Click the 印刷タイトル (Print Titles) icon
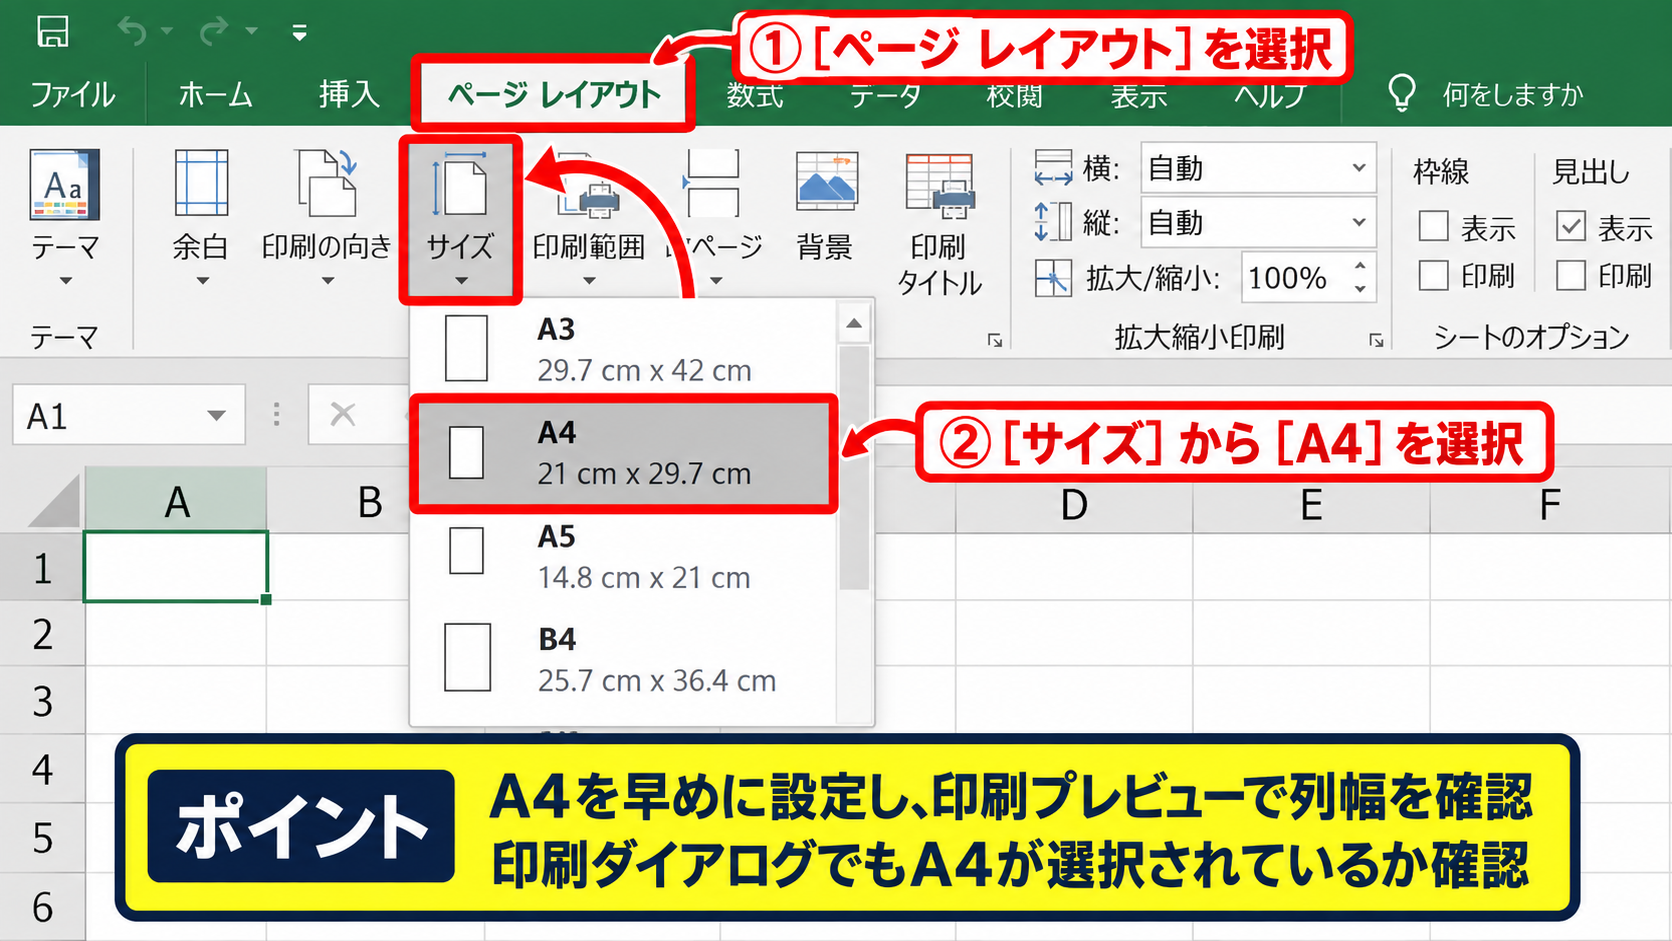Viewport: 1672px width, 941px height. pos(939,186)
